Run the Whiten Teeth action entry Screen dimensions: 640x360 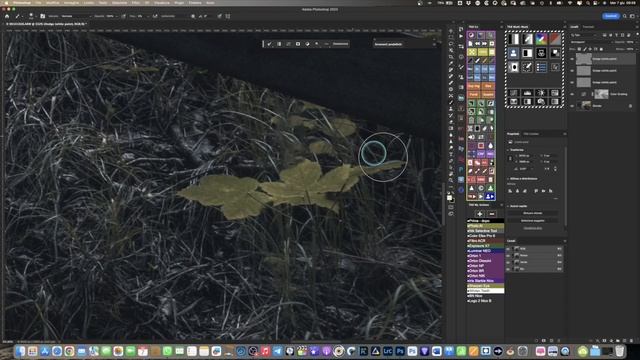pos(485,291)
